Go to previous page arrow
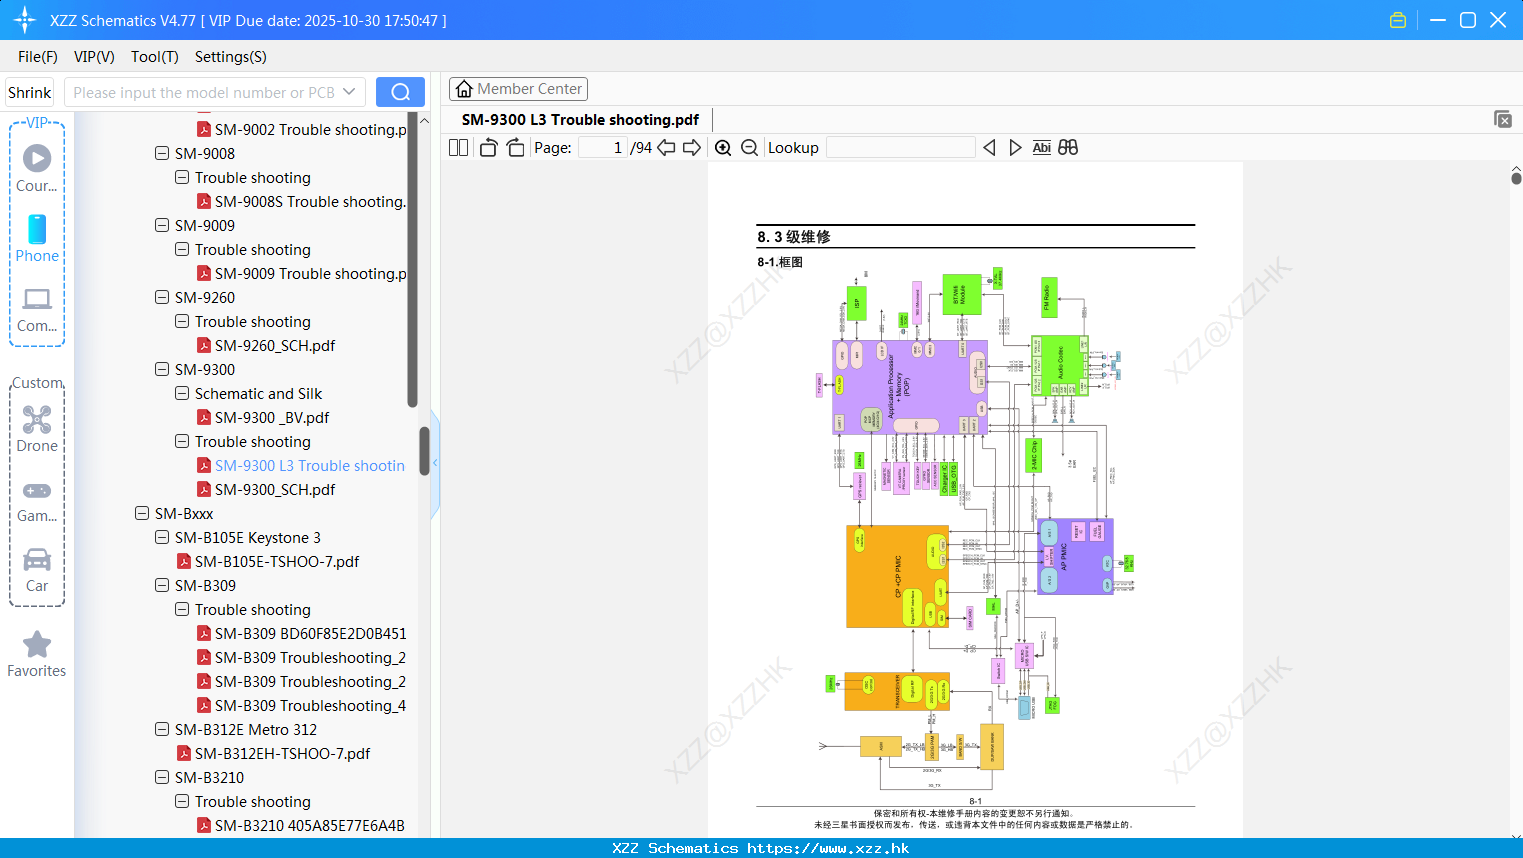The image size is (1523, 858). [666, 147]
